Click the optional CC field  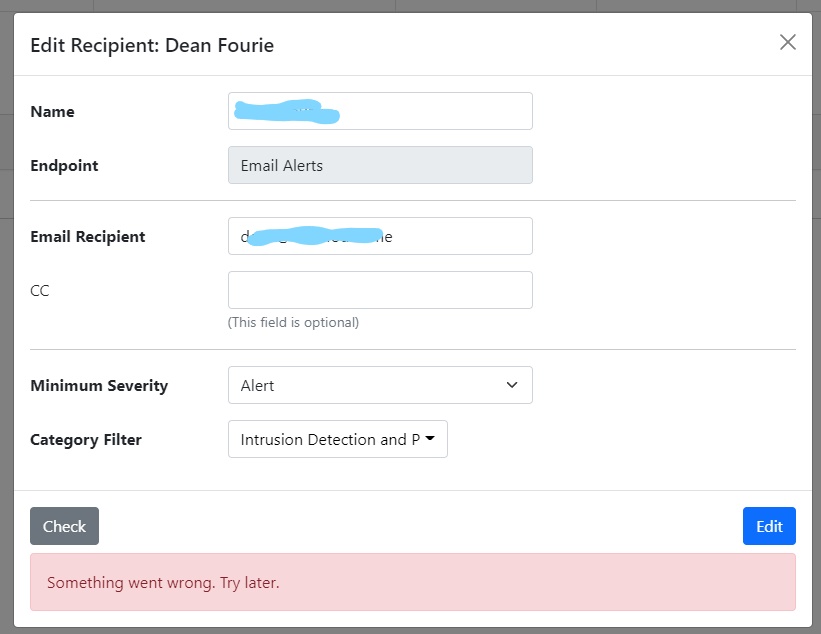(x=380, y=289)
